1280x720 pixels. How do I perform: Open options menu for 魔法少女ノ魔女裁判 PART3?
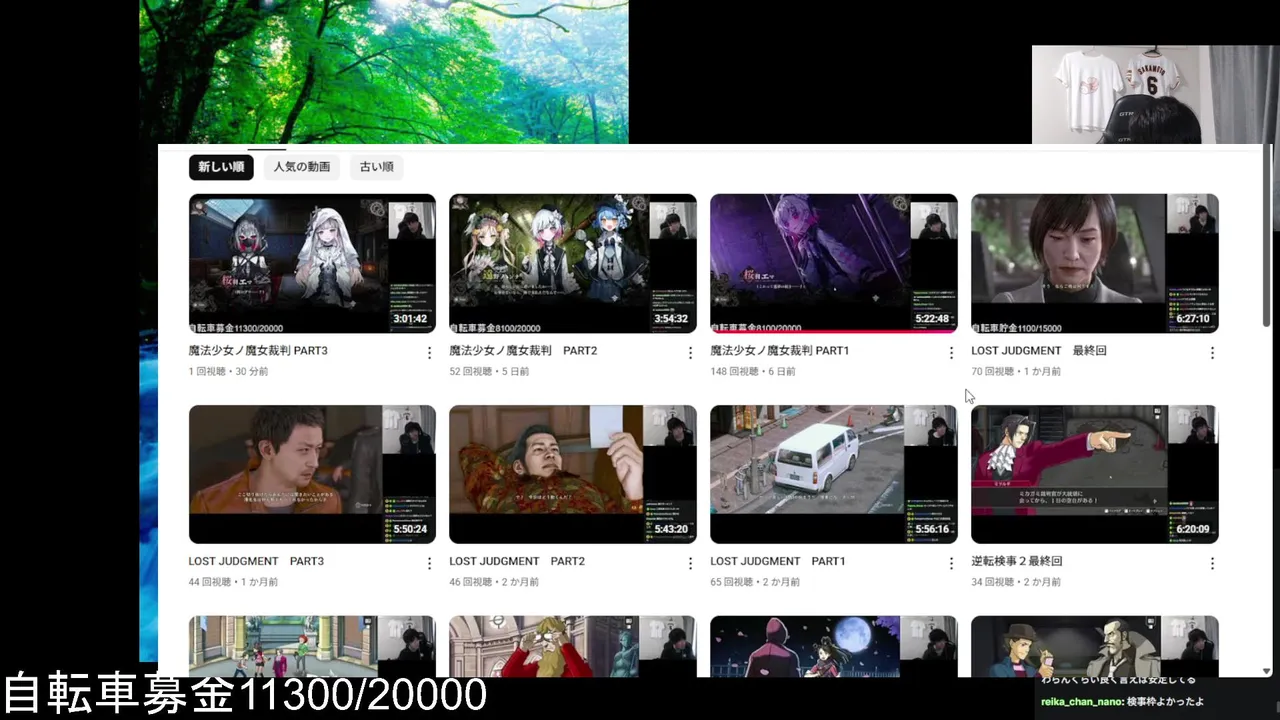pyautogui.click(x=429, y=353)
